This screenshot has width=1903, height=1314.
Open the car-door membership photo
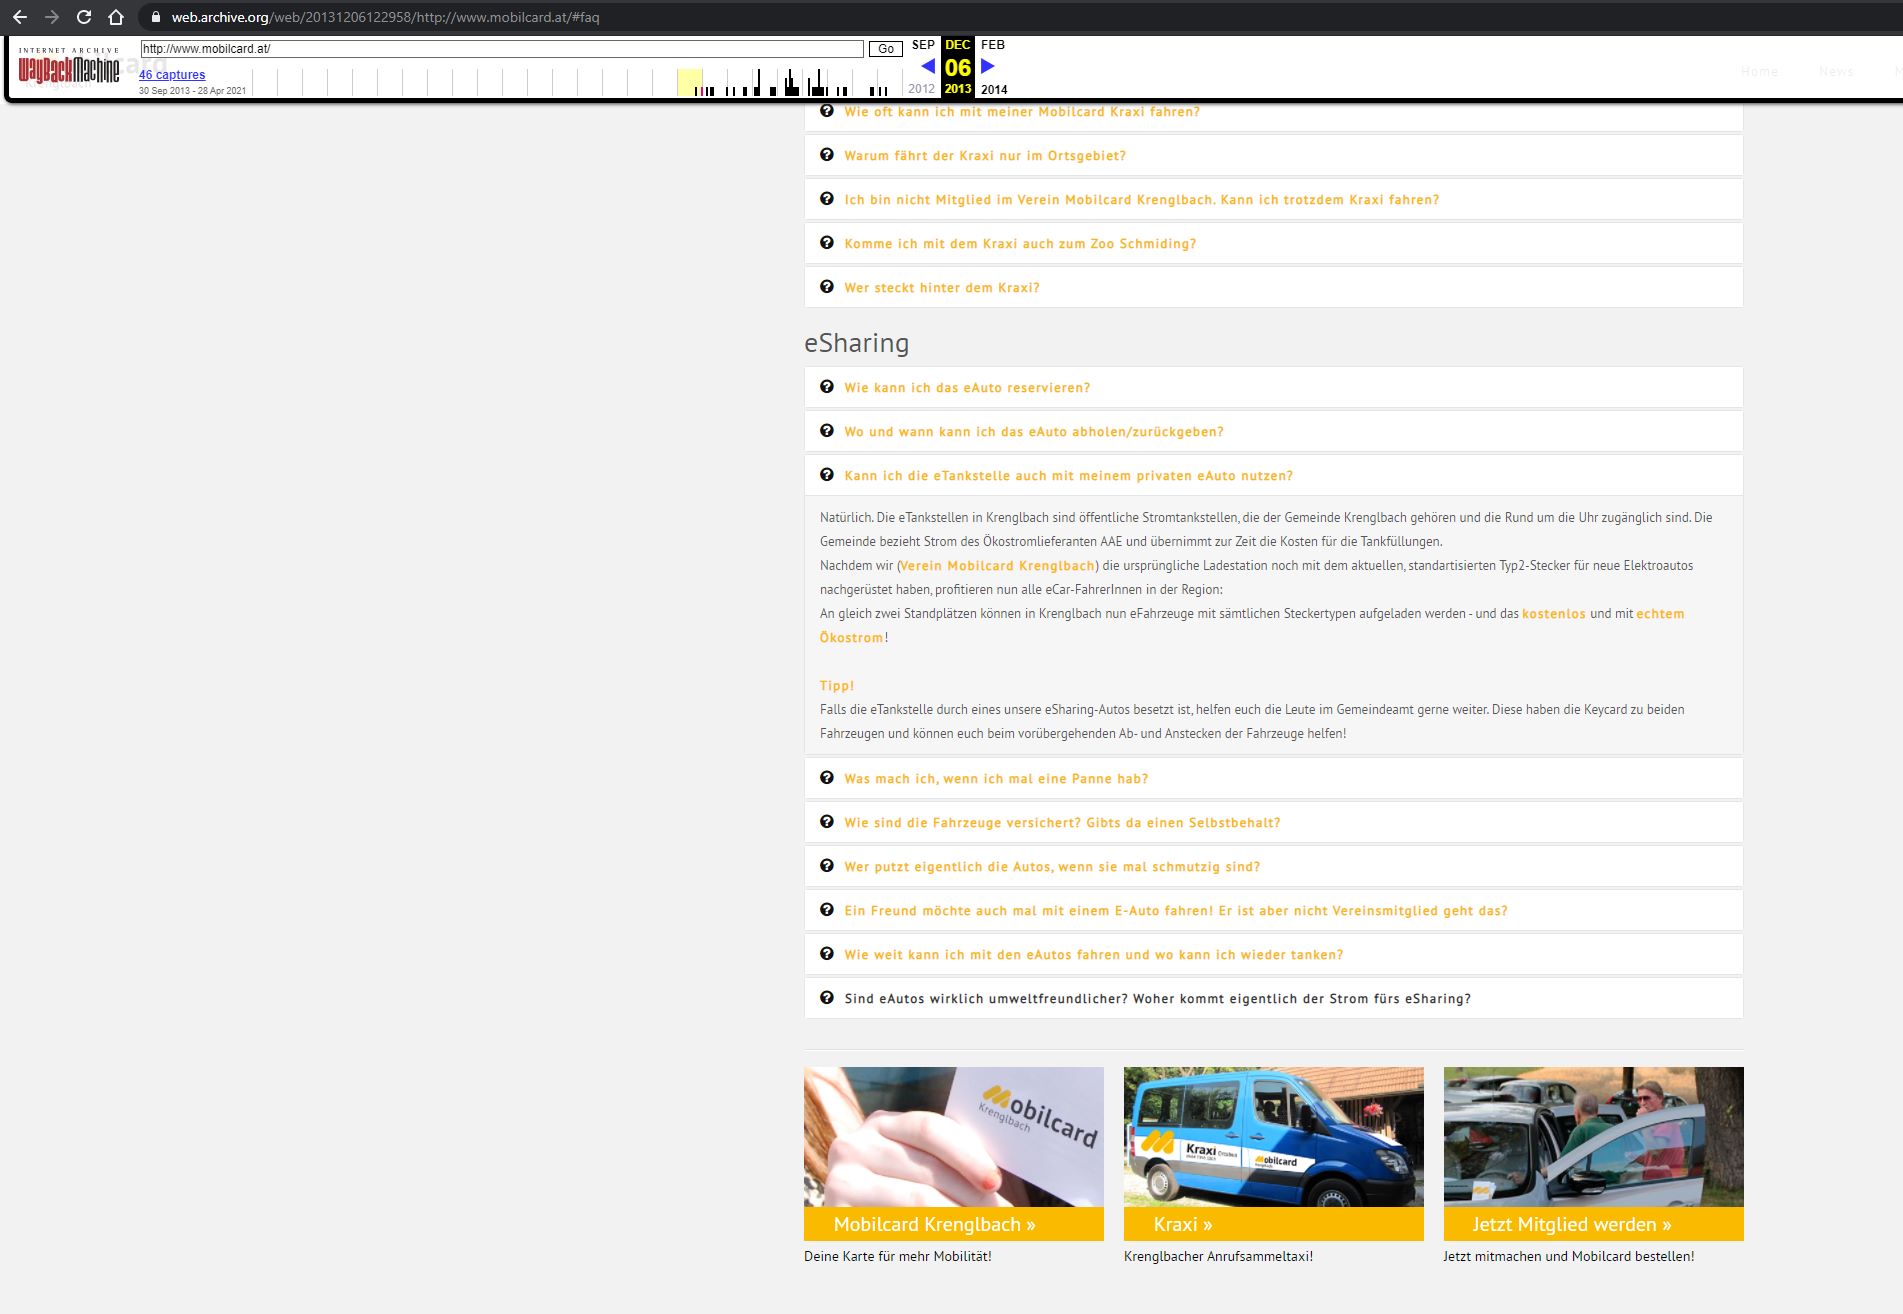1594,1137
